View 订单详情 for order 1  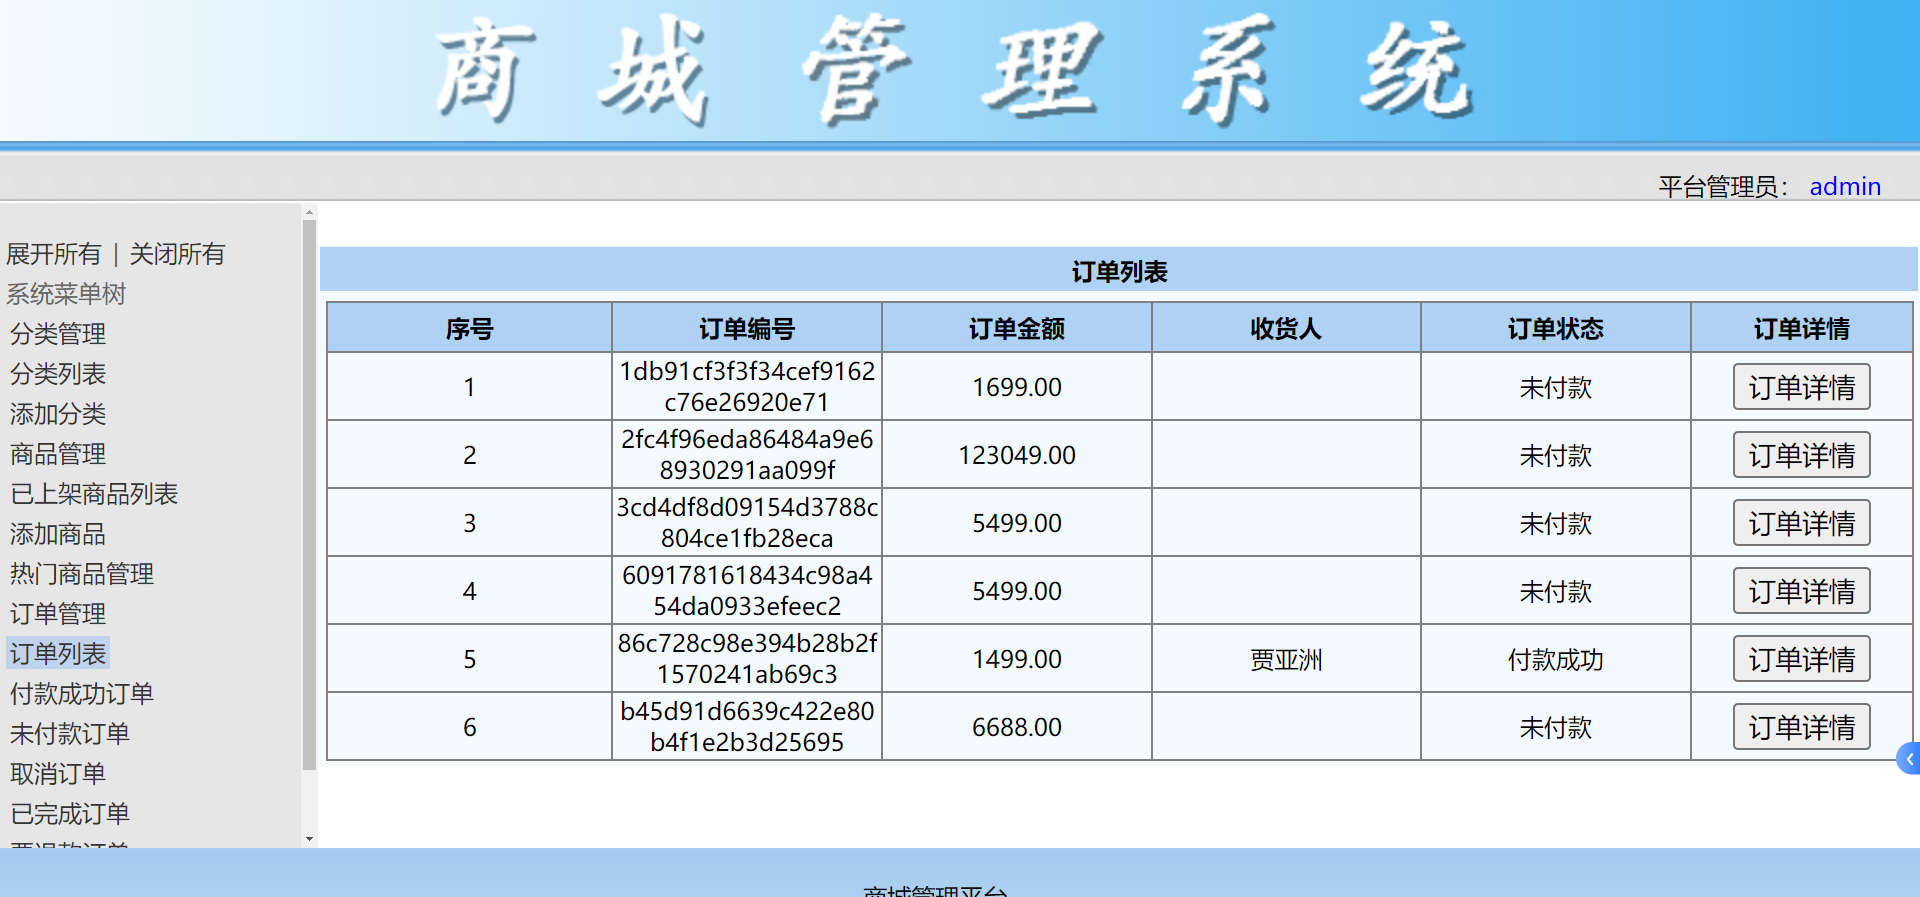point(1801,387)
